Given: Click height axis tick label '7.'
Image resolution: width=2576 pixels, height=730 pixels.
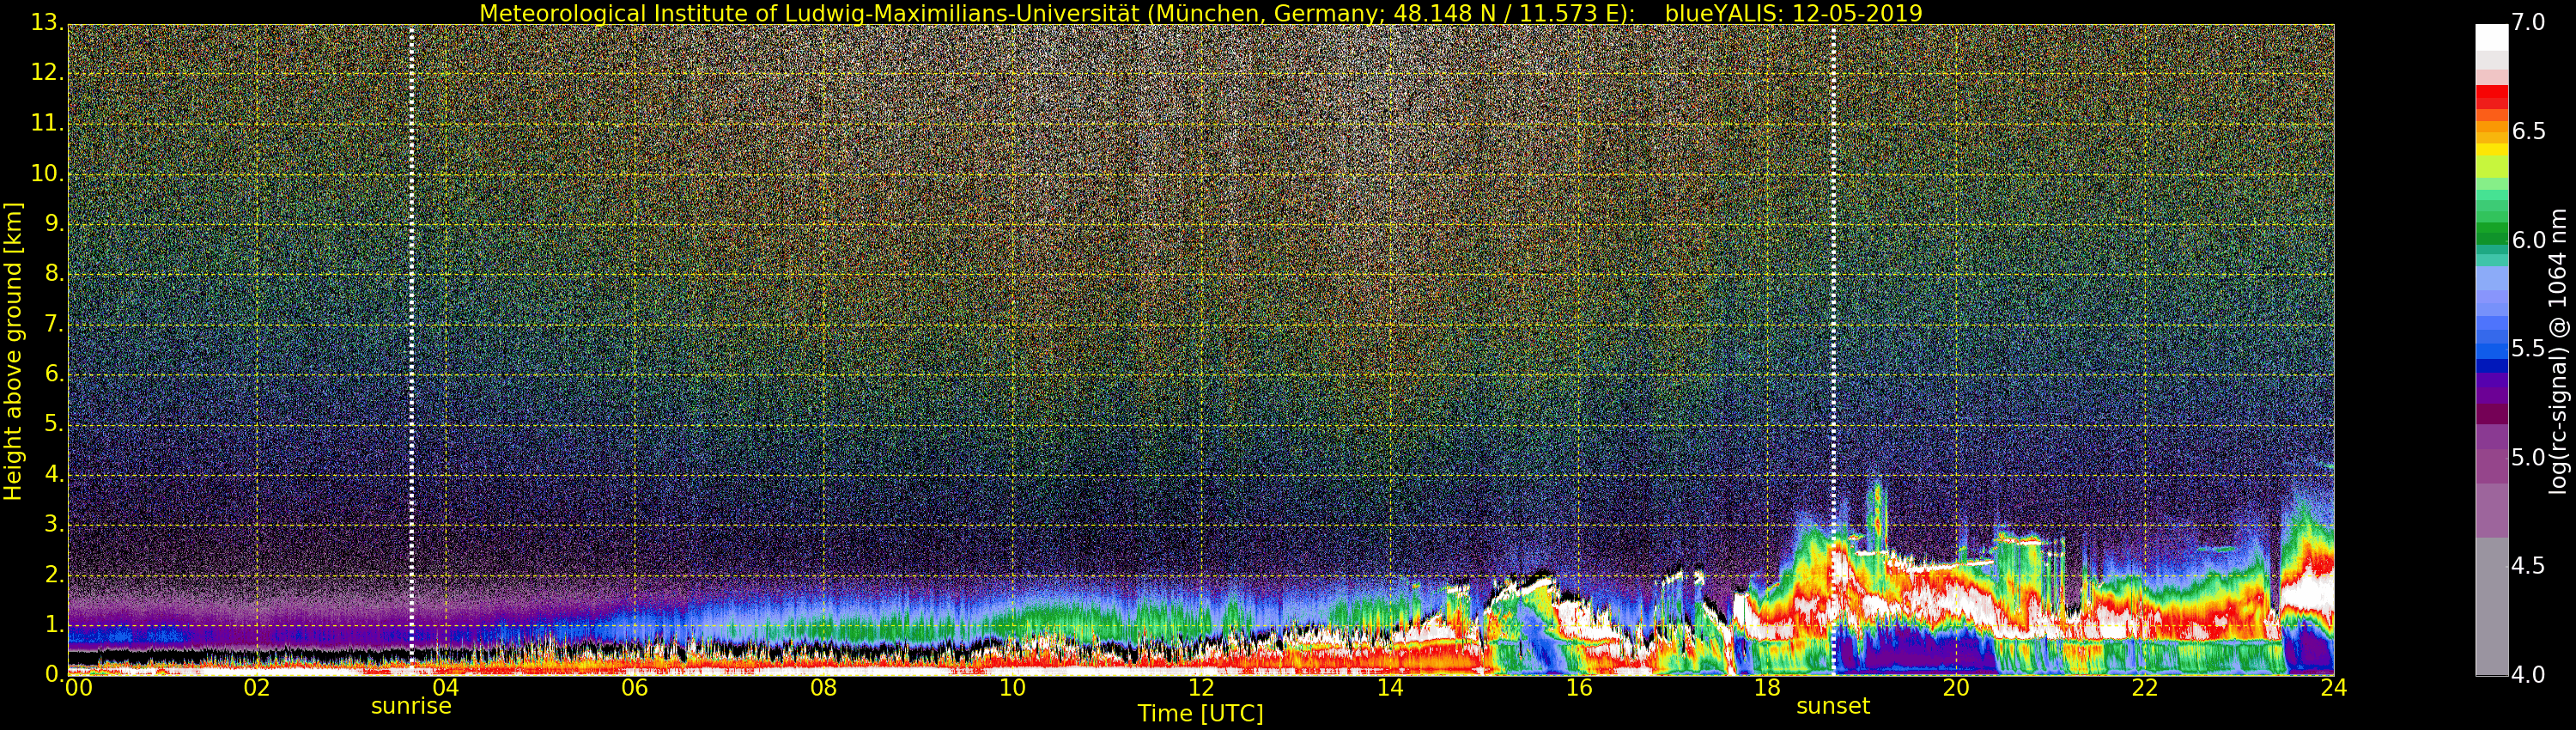Looking at the screenshot, I should tap(53, 324).
